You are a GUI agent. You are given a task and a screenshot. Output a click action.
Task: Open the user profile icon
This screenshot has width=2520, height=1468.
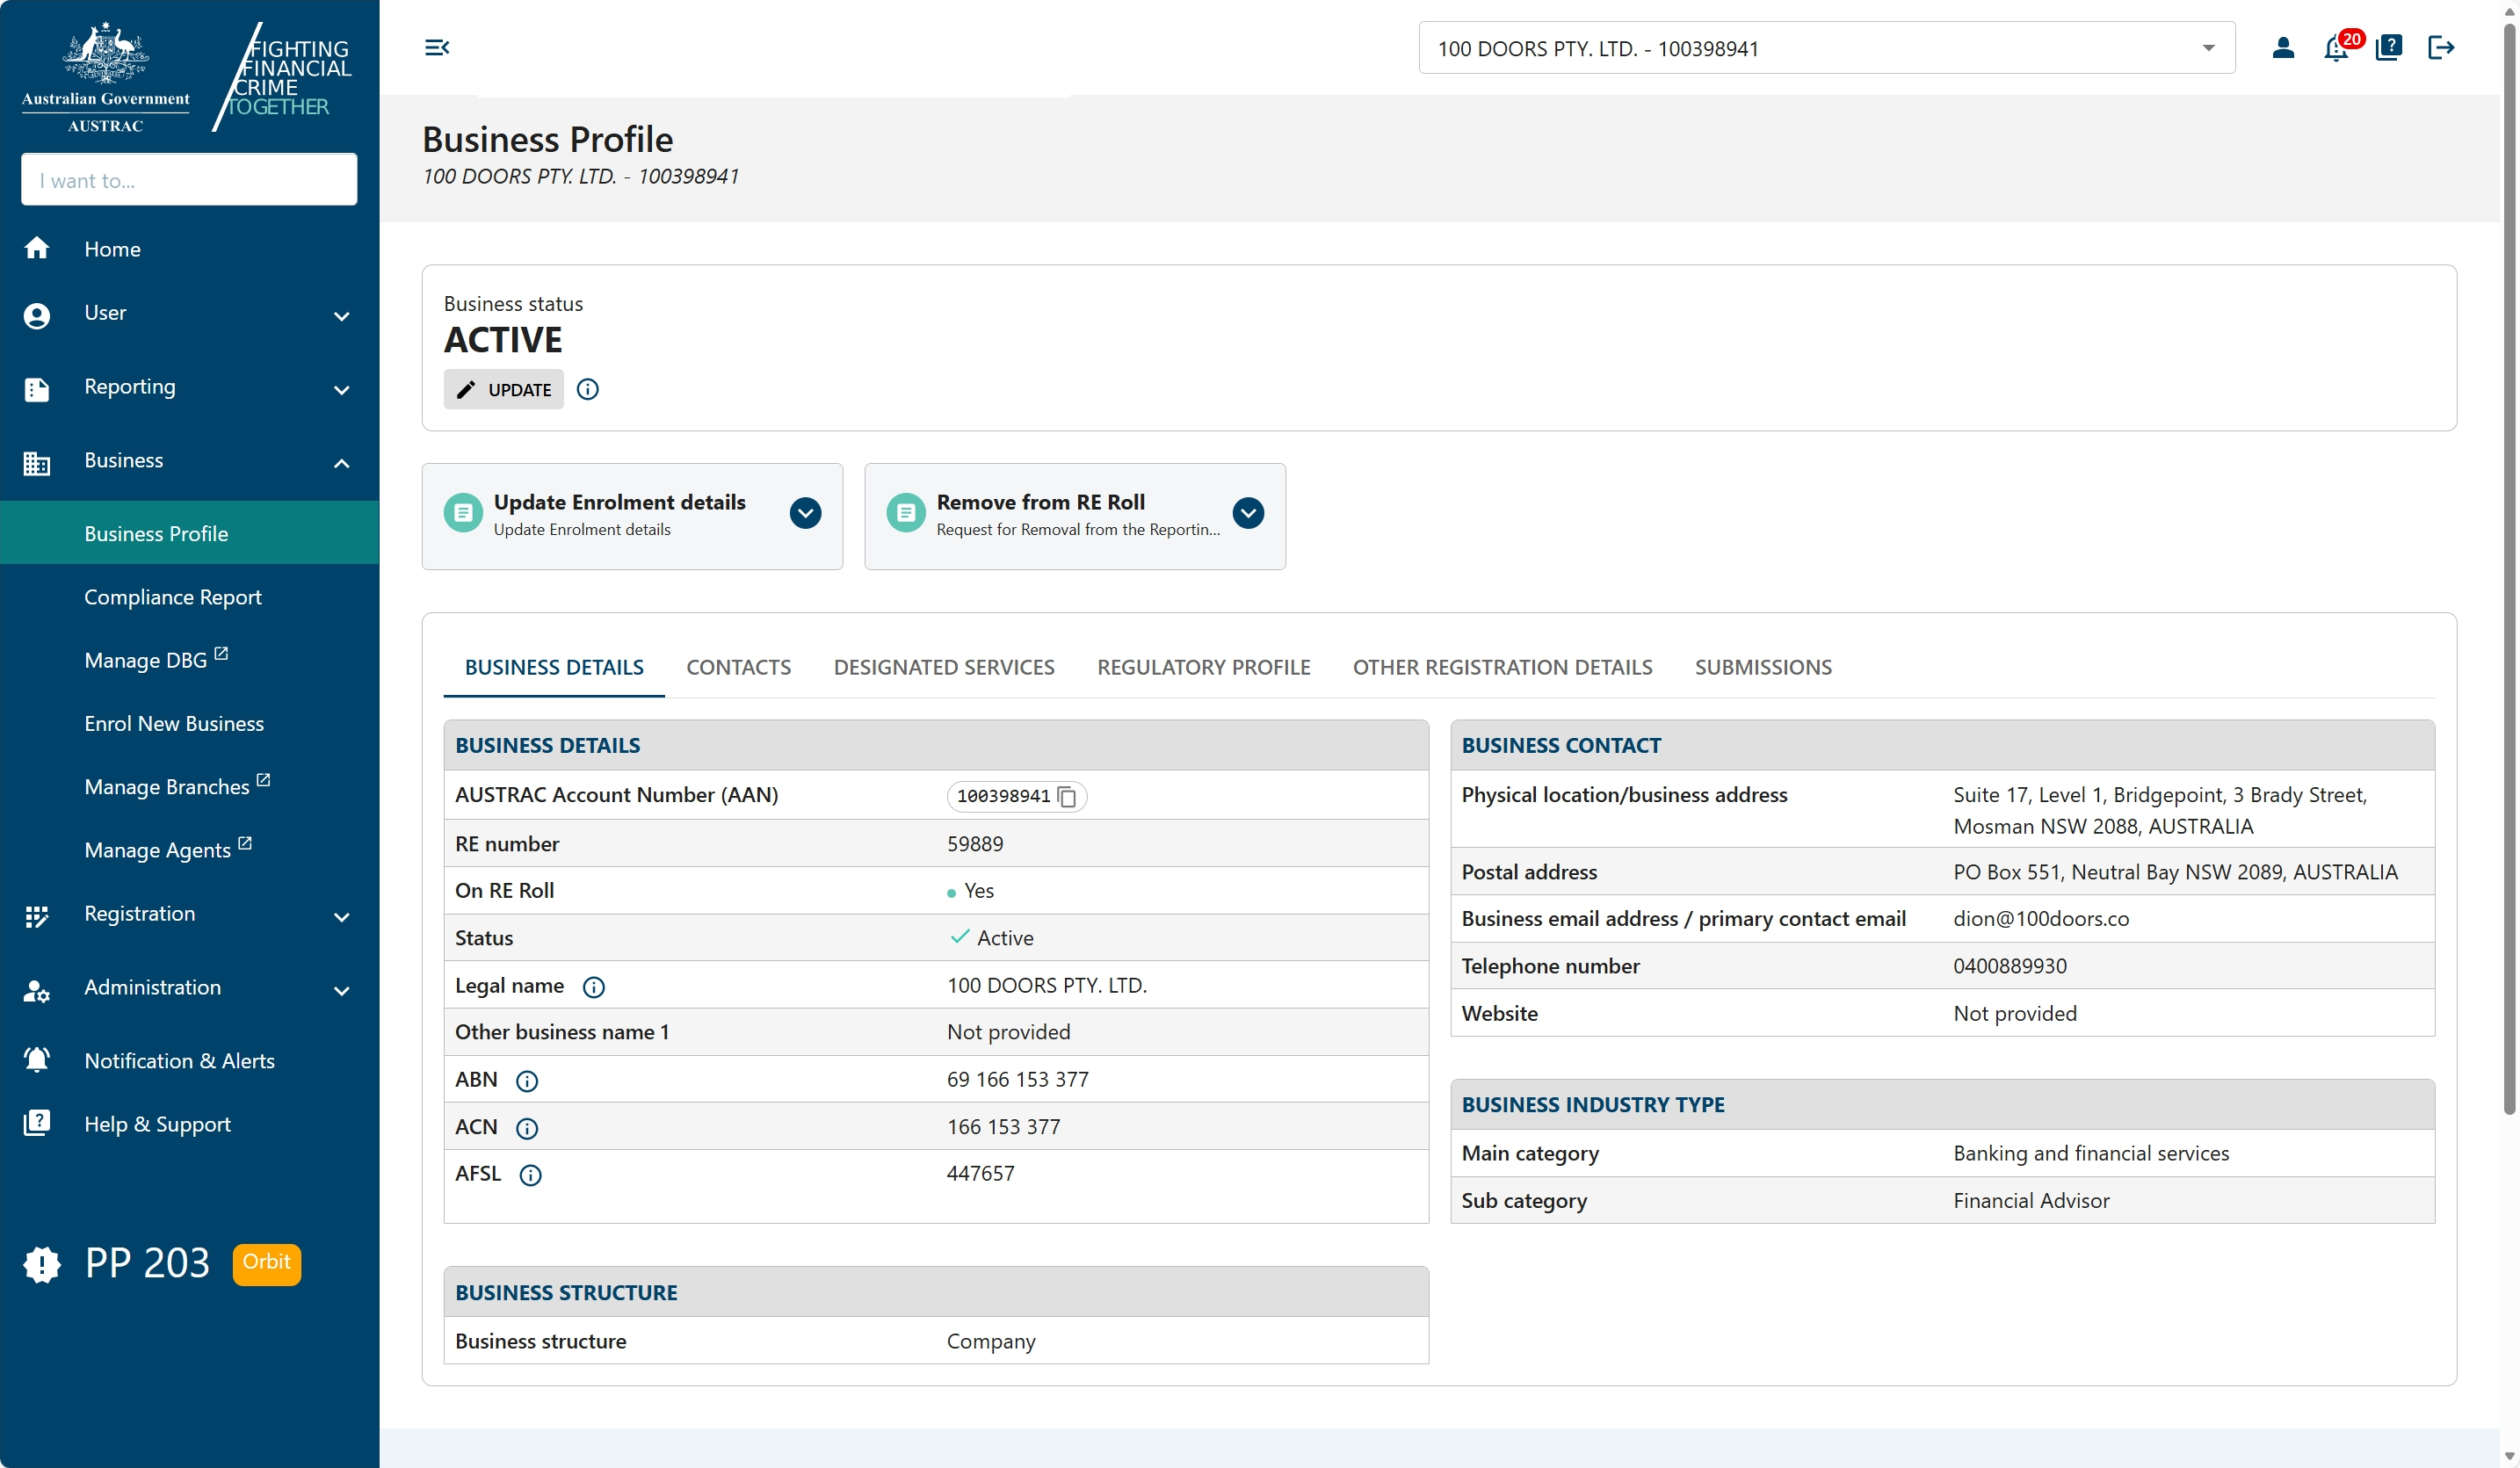coord(2284,47)
